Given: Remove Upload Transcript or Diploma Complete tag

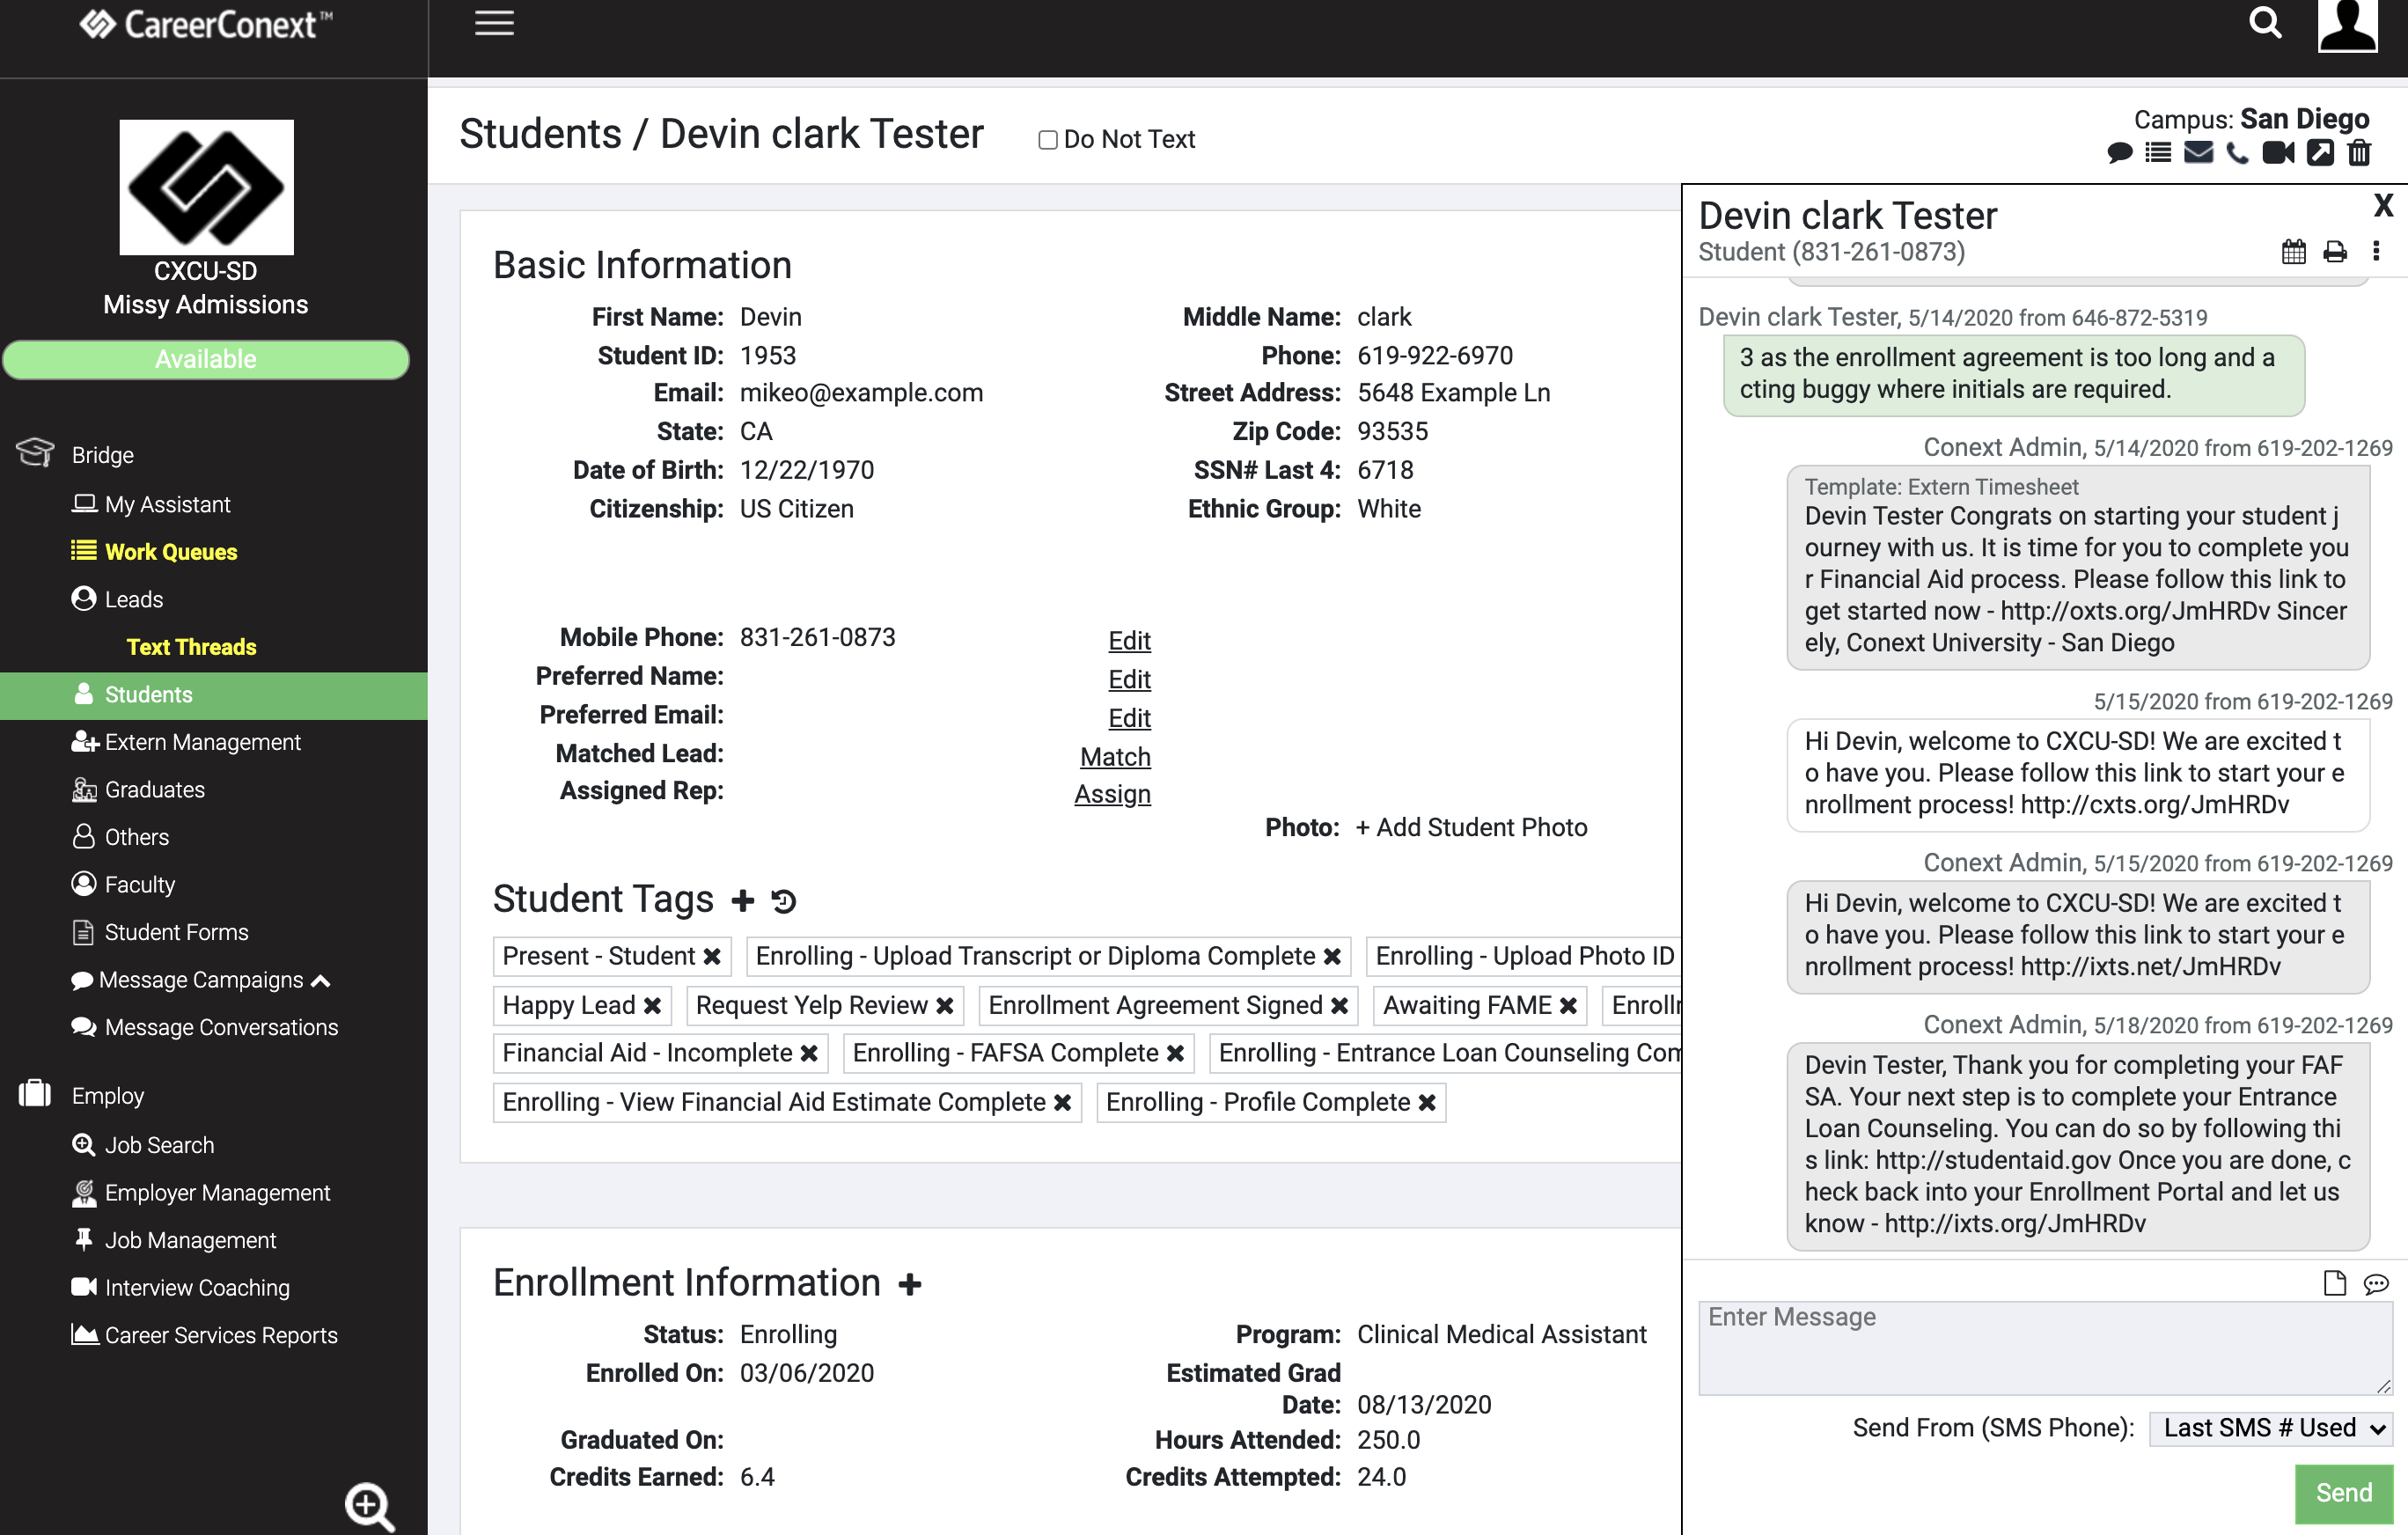Looking at the screenshot, I should (1332, 957).
